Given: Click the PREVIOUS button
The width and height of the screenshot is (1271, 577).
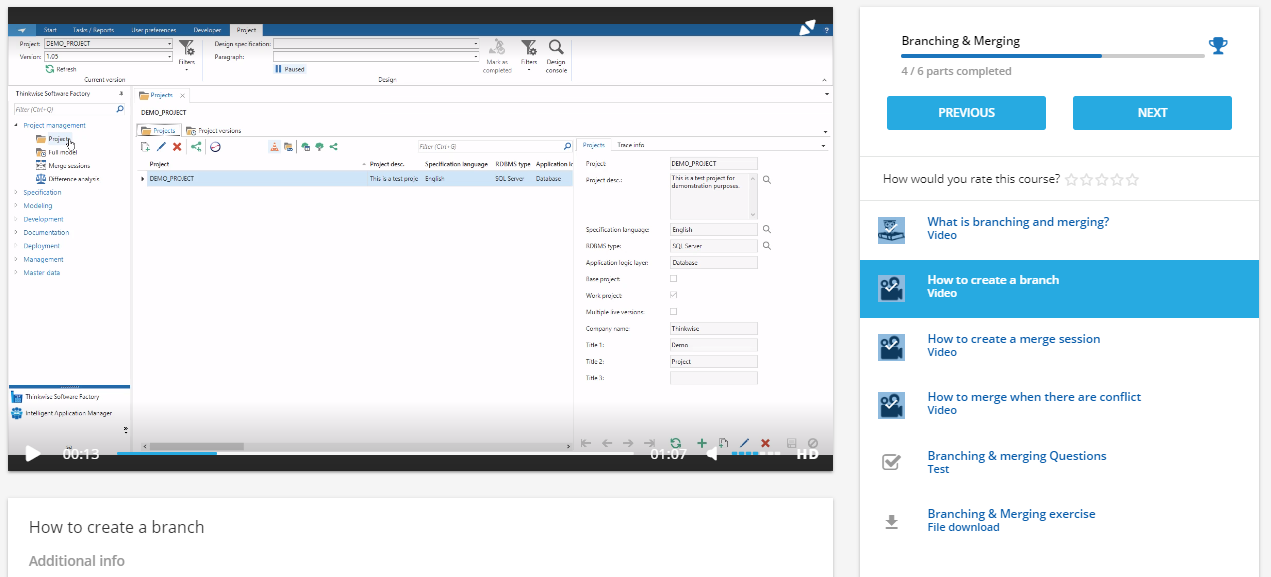Looking at the screenshot, I should coord(966,113).
